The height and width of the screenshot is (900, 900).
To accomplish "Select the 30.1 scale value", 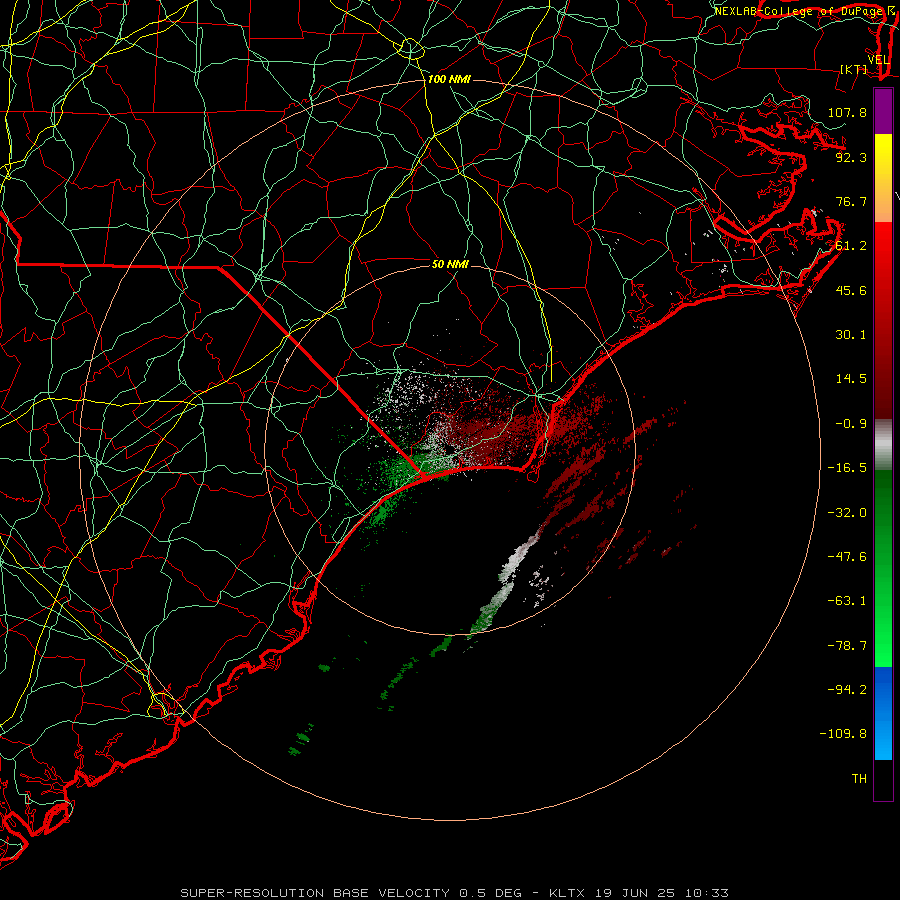I will pyautogui.click(x=851, y=335).
